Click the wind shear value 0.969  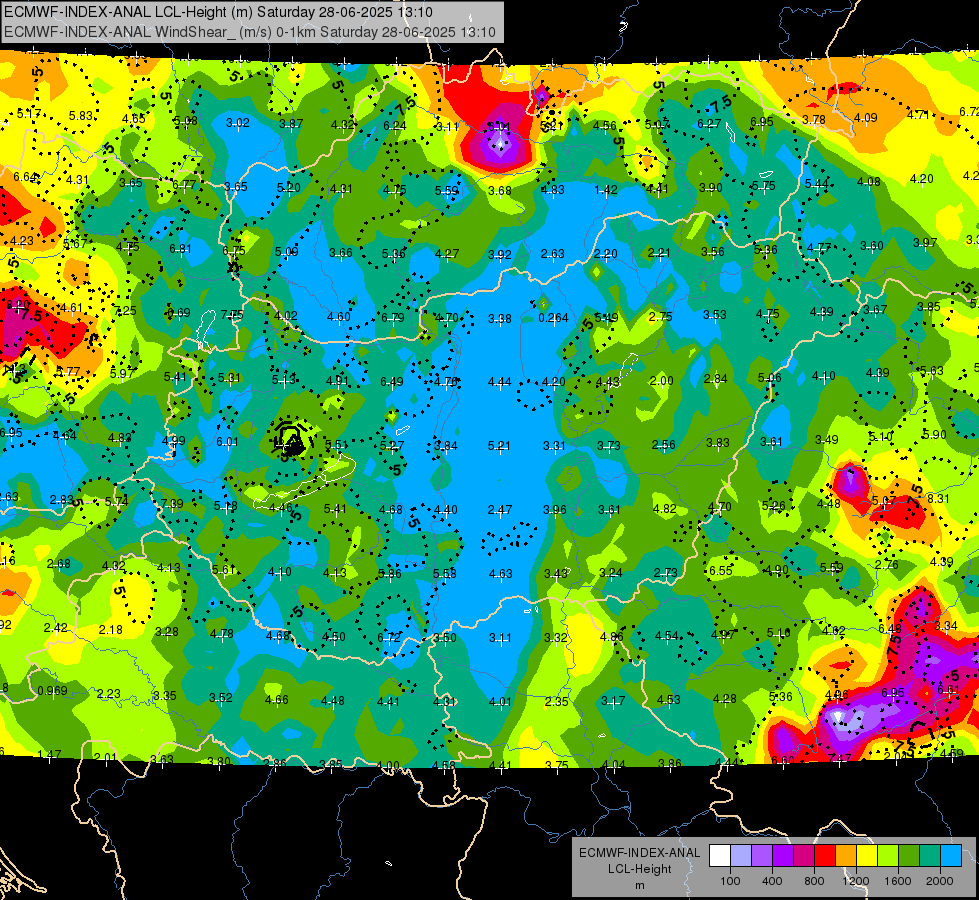tap(52, 691)
